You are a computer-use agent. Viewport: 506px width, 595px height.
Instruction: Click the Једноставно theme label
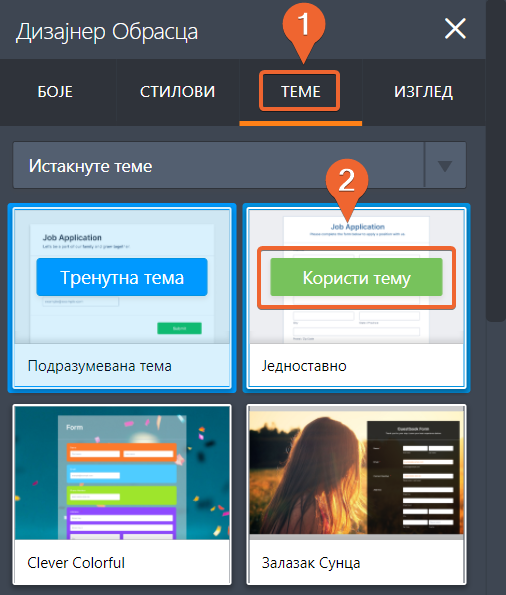[x=304, y=366]
